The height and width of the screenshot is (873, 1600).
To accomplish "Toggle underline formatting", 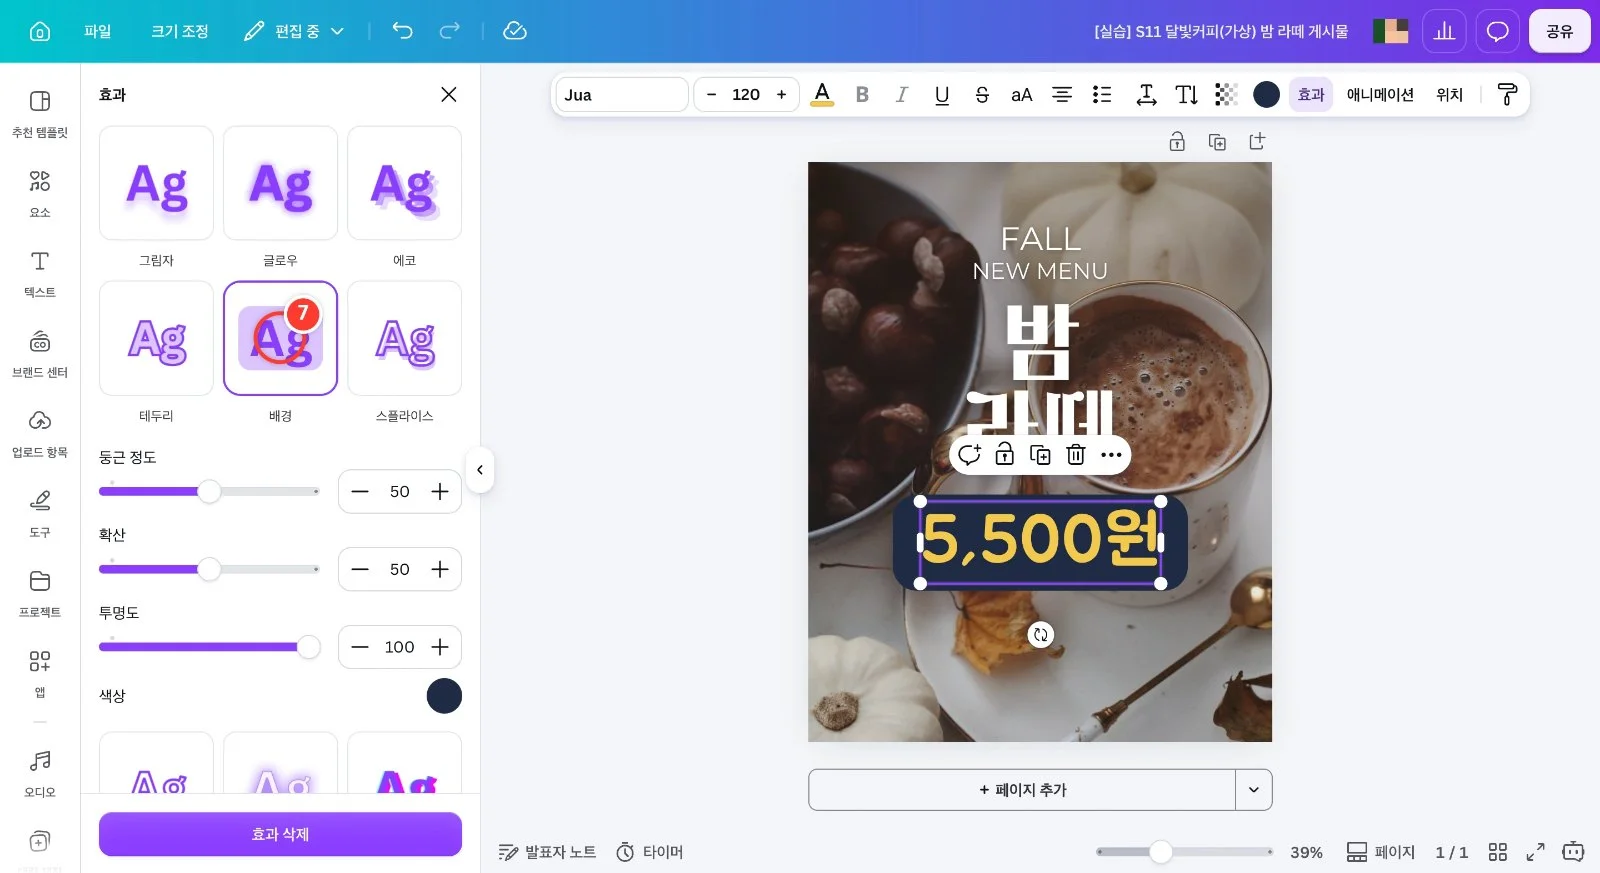I will (x=942, y=95).
